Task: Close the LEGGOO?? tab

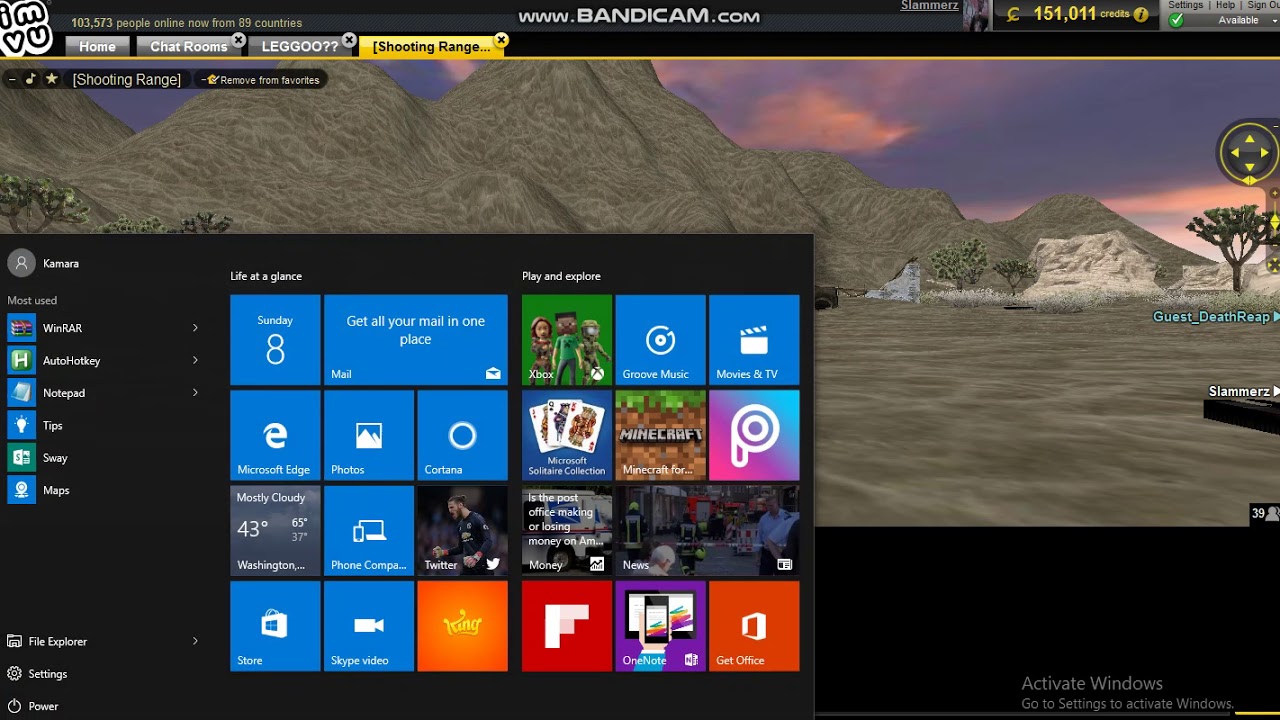Action: (x=348, y=40)
